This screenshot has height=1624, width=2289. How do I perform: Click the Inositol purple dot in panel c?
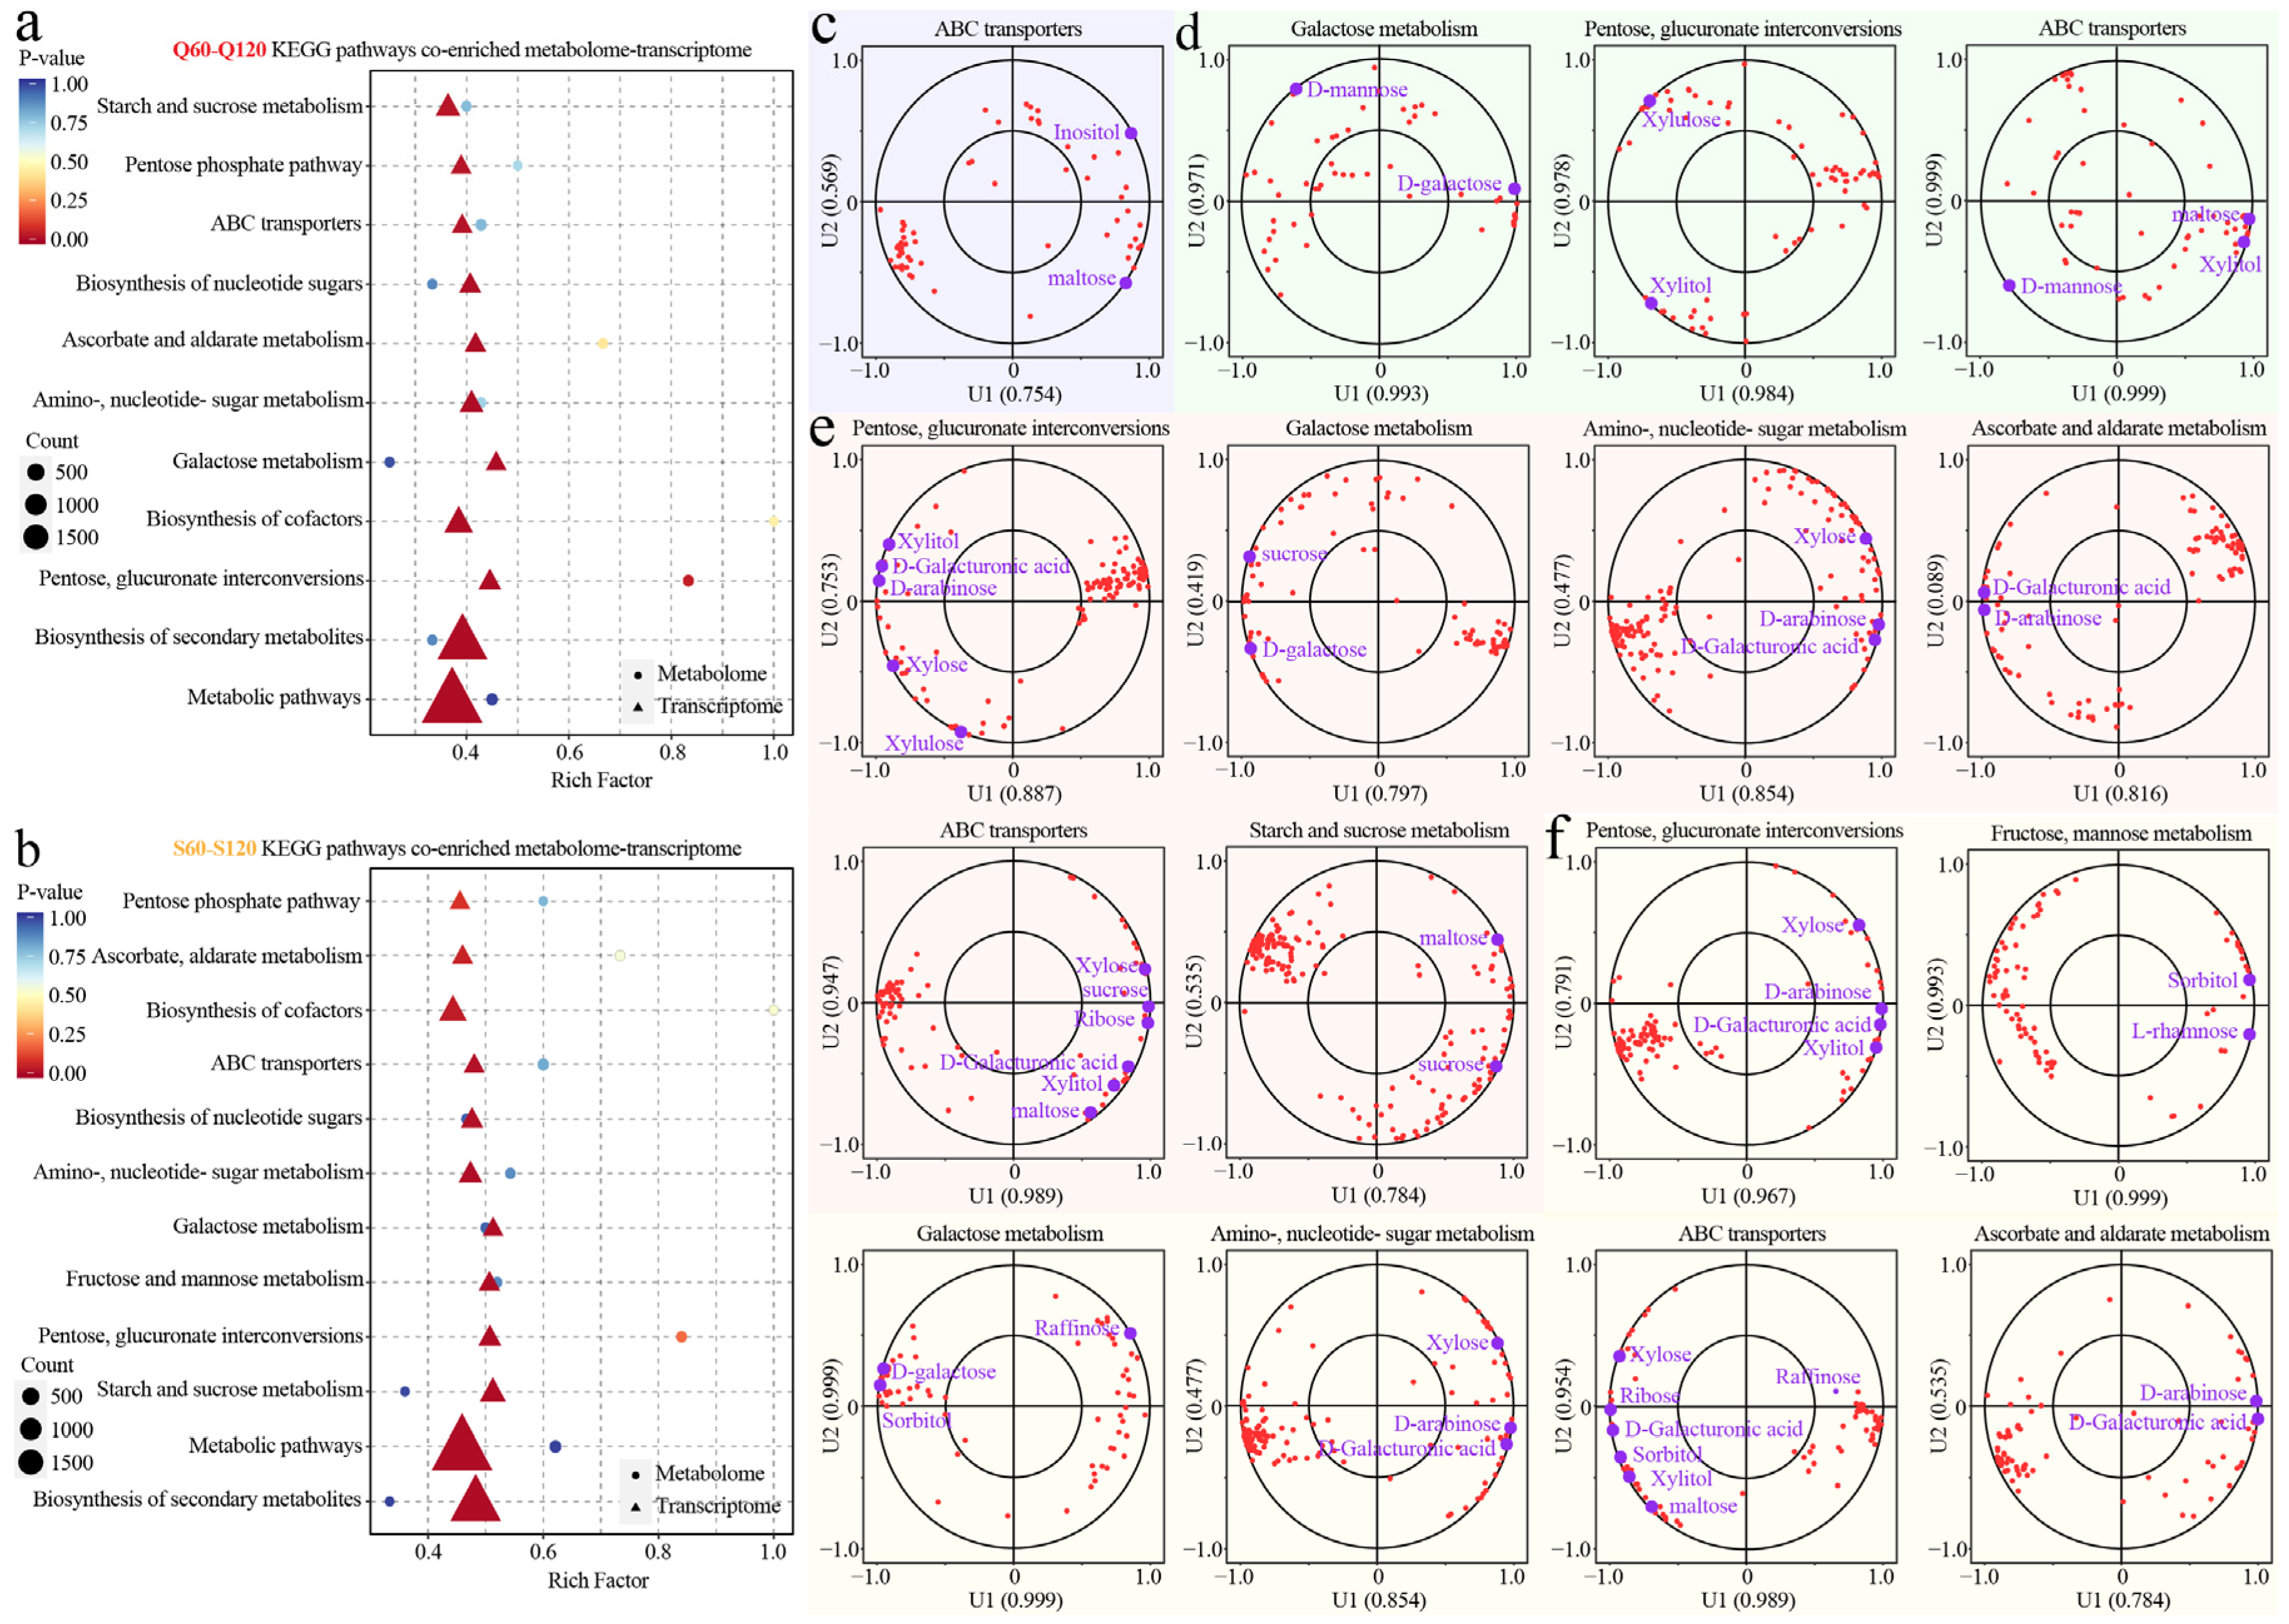pyautogui.click(x=1131, y=133)
